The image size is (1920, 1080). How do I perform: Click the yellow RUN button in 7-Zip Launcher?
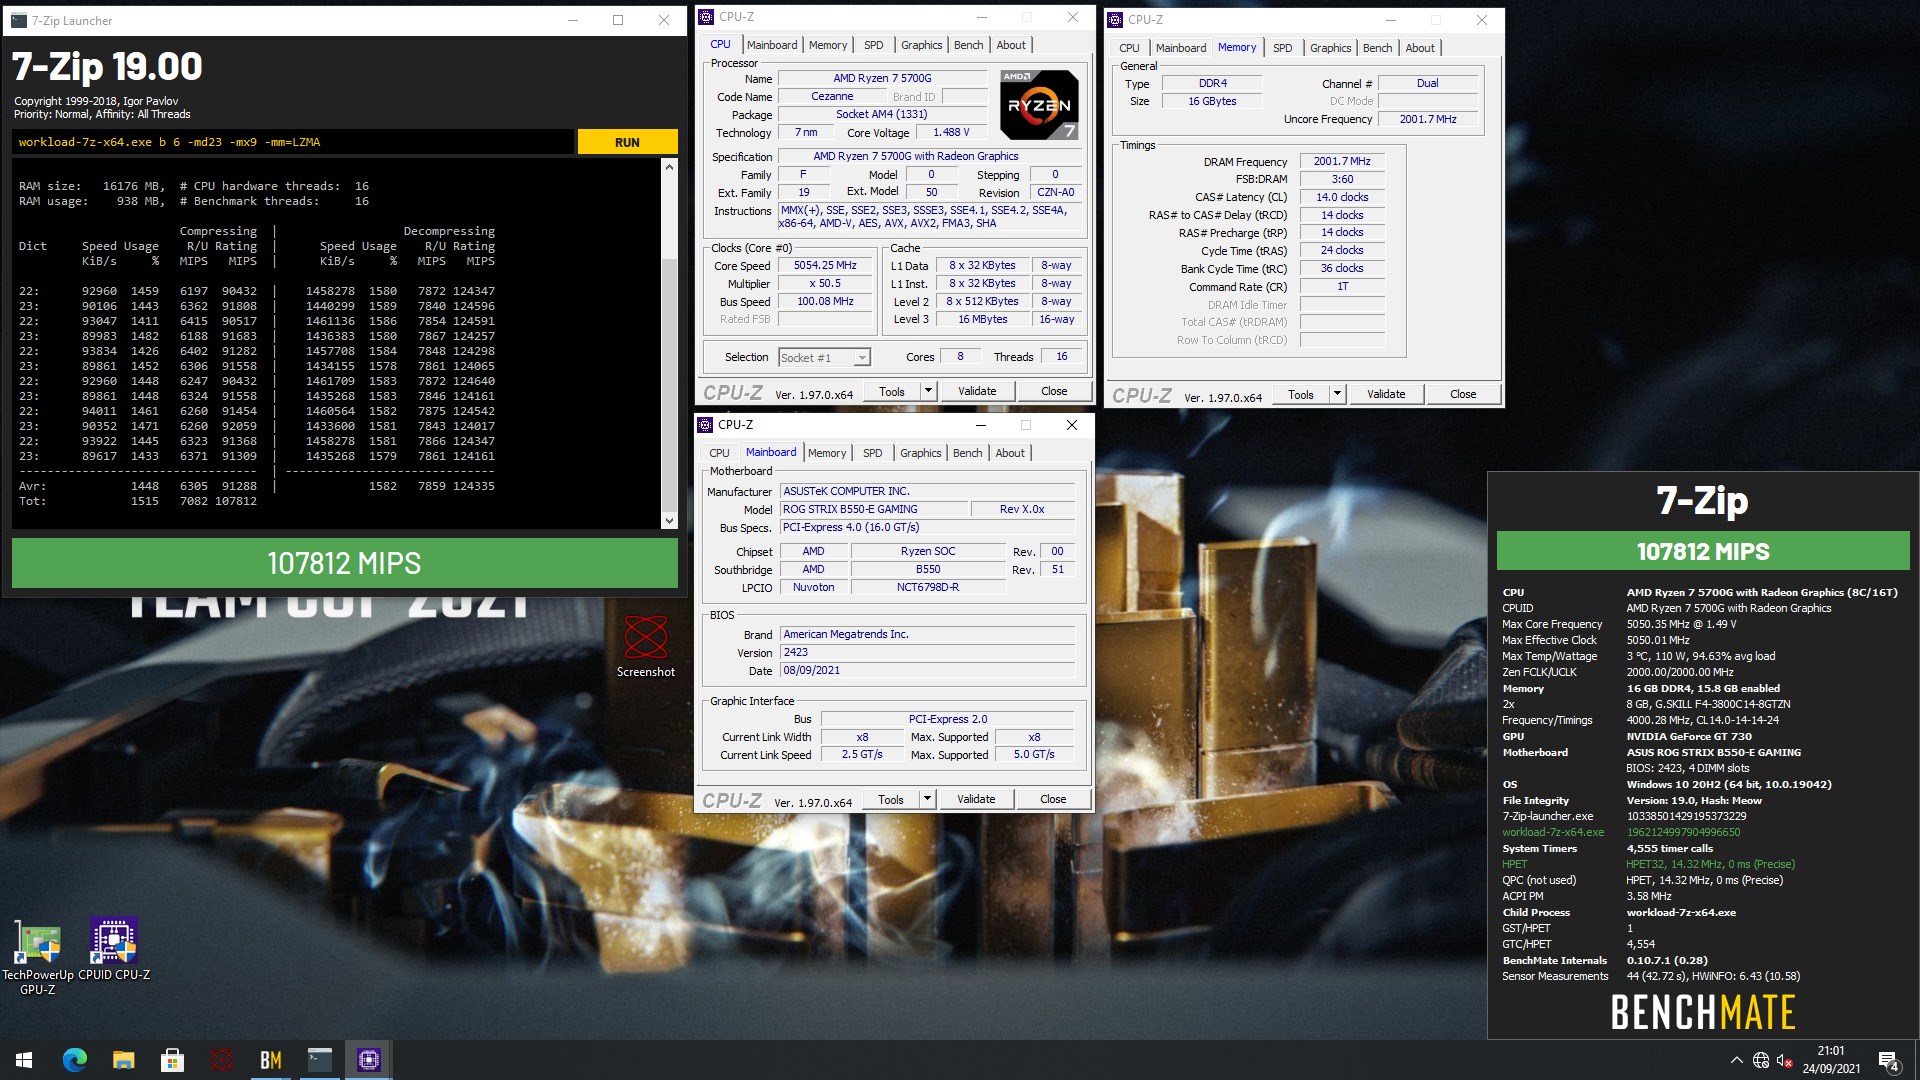pyautogui.click(x=627, y=142)
